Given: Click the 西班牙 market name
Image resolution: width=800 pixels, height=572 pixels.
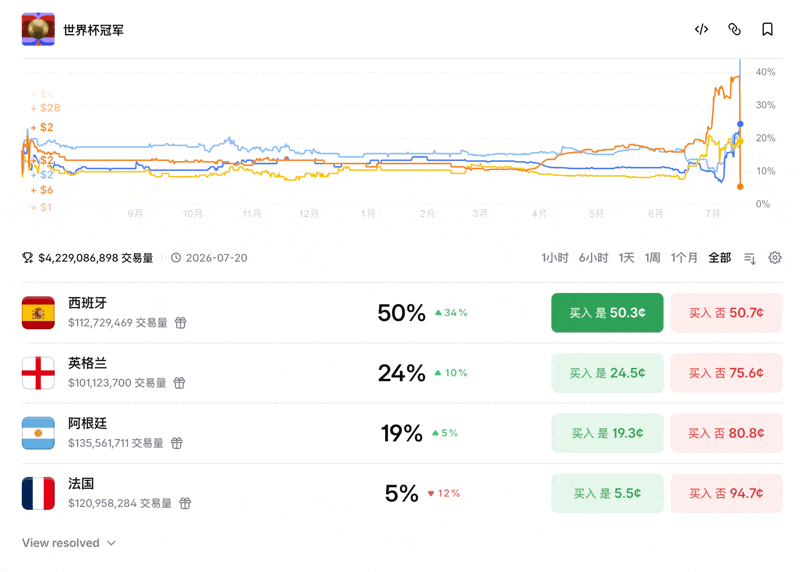Looking at the screenshot, I should point(87,303).
